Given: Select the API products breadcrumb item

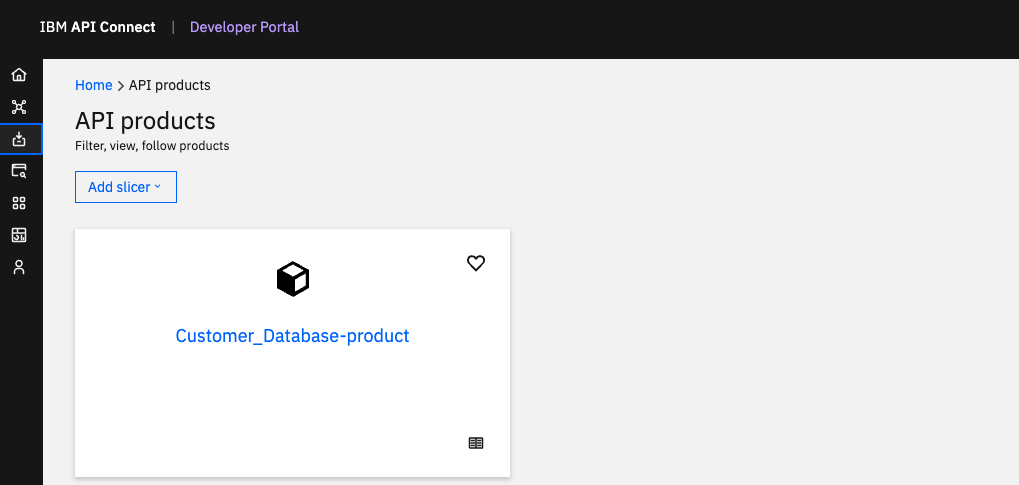Looking at the screenshot, I should pos(170,85).
